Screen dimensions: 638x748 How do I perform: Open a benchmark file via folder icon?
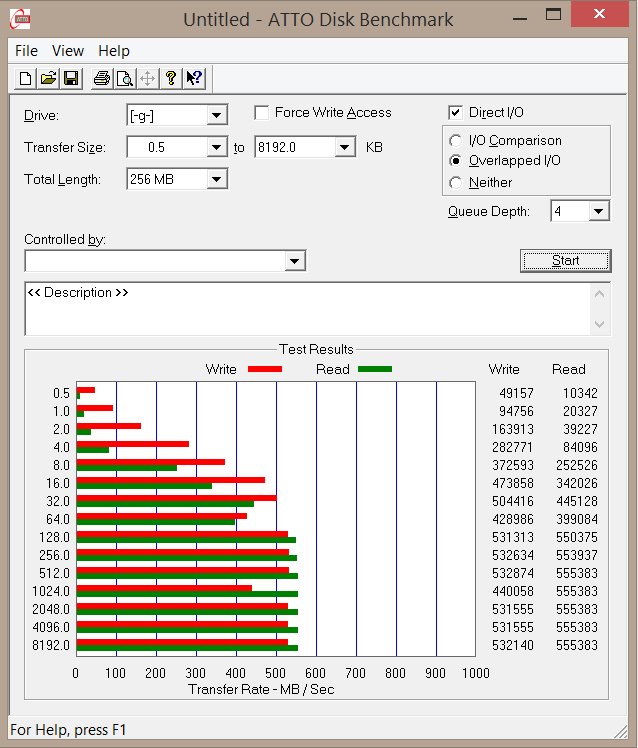(x=48, y=79)
